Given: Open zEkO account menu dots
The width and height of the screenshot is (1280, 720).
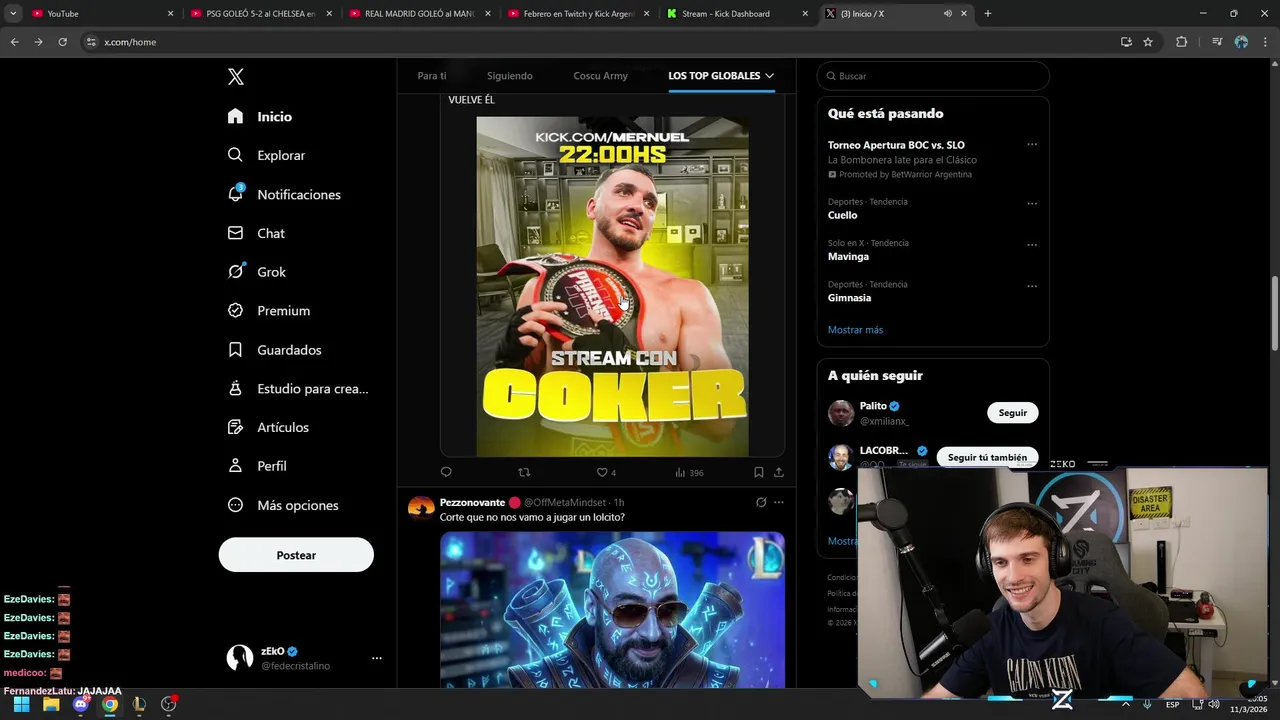Looking at the screenshot, I should pos(376,658).
